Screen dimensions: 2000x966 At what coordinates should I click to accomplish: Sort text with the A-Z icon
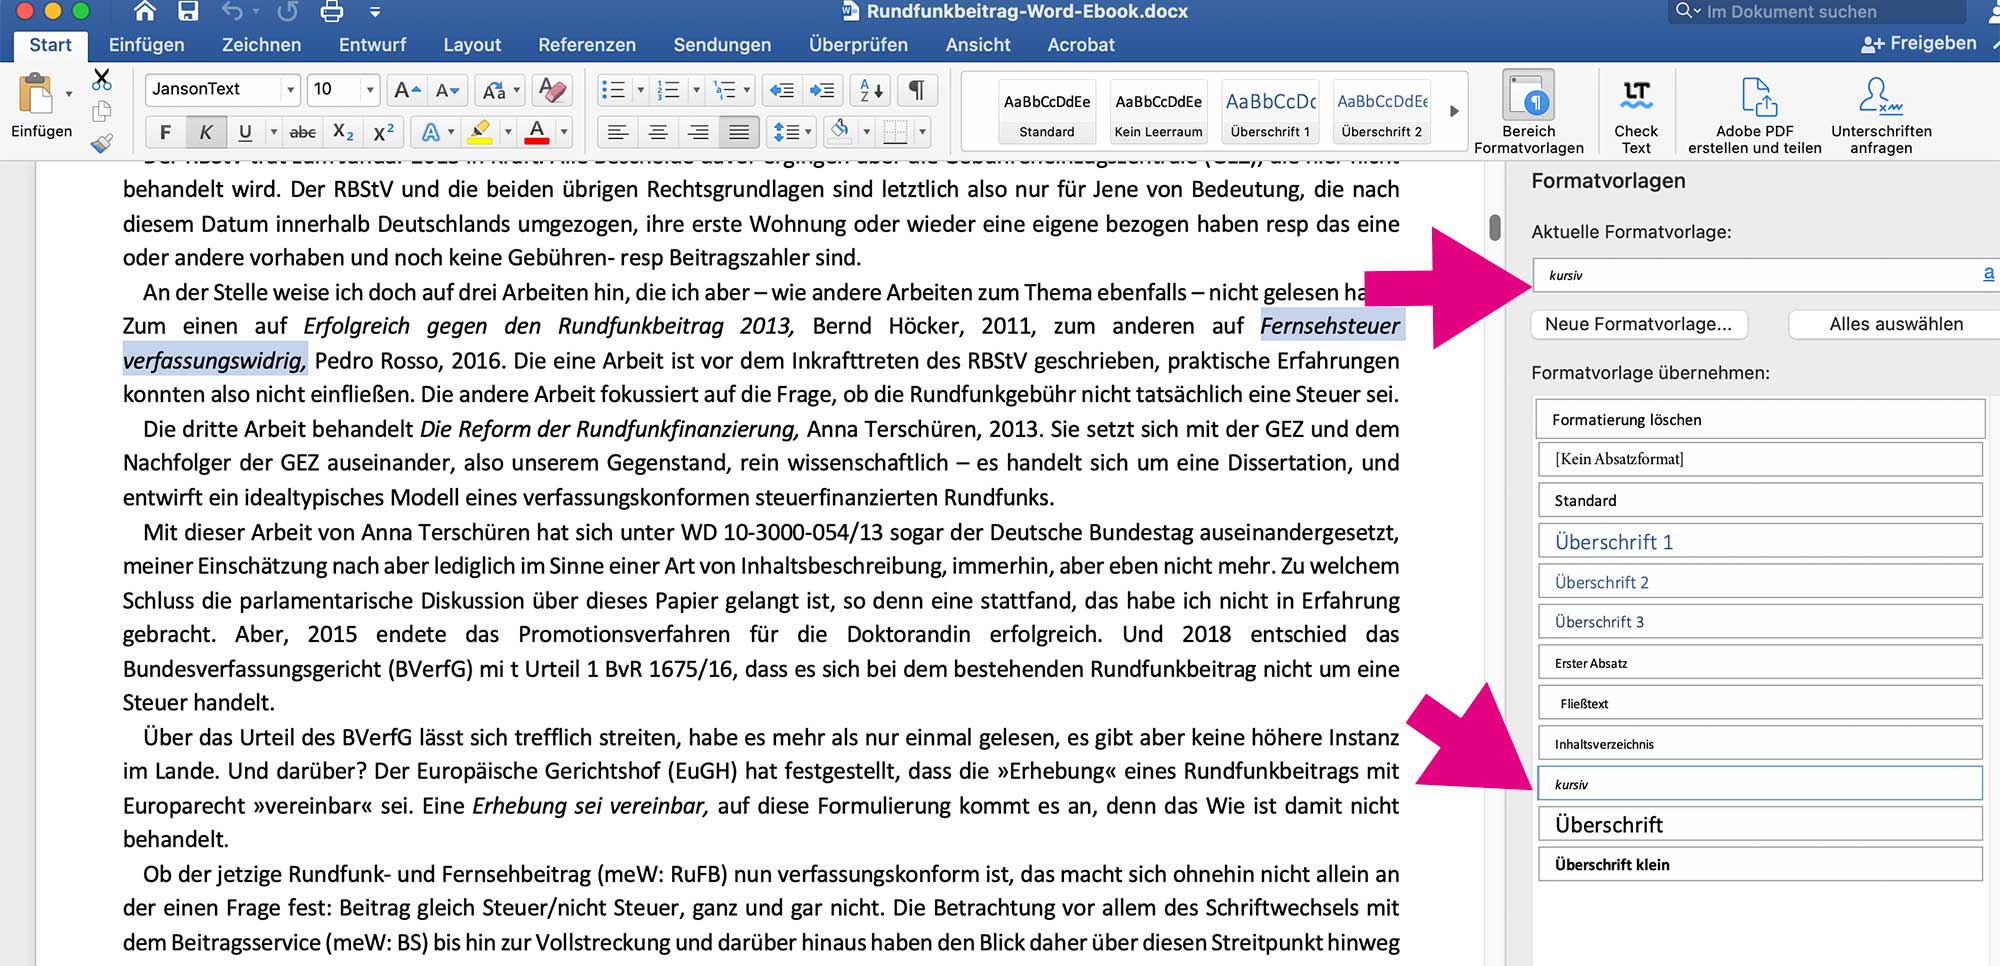pos(871,90)
